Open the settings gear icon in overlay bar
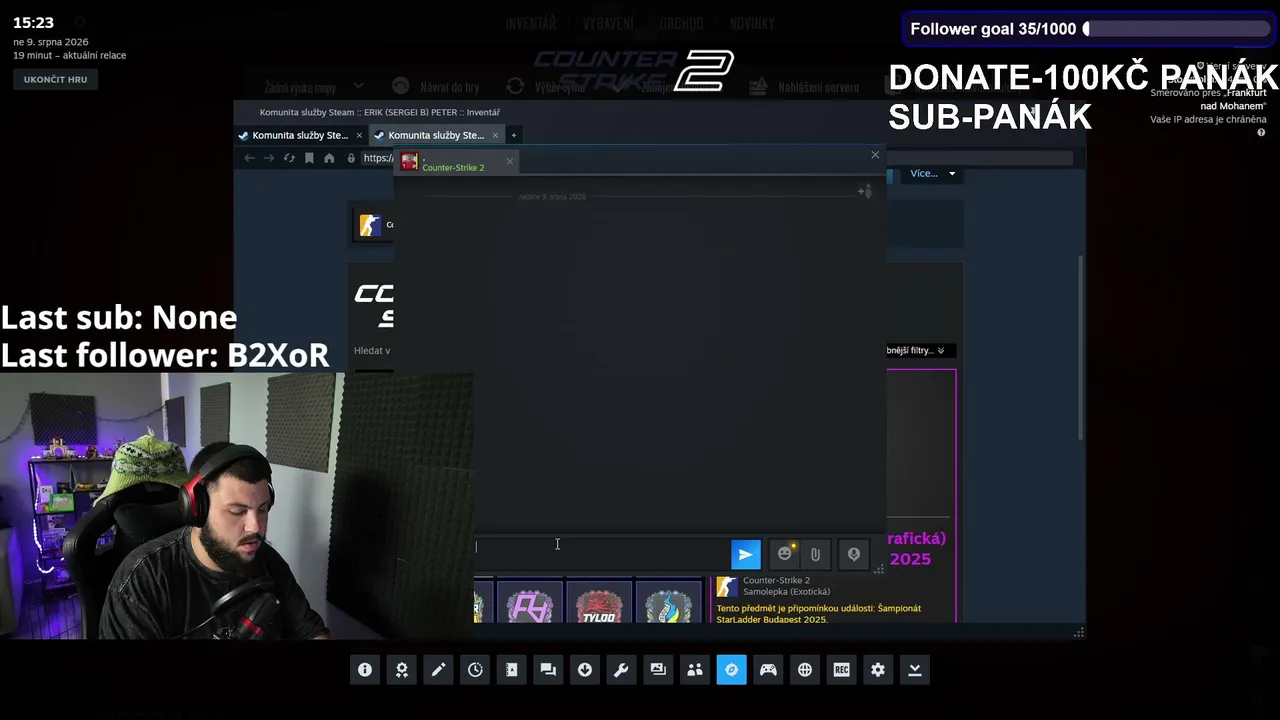The width and height of the screenshot is (1280, 720). (878, 670)
